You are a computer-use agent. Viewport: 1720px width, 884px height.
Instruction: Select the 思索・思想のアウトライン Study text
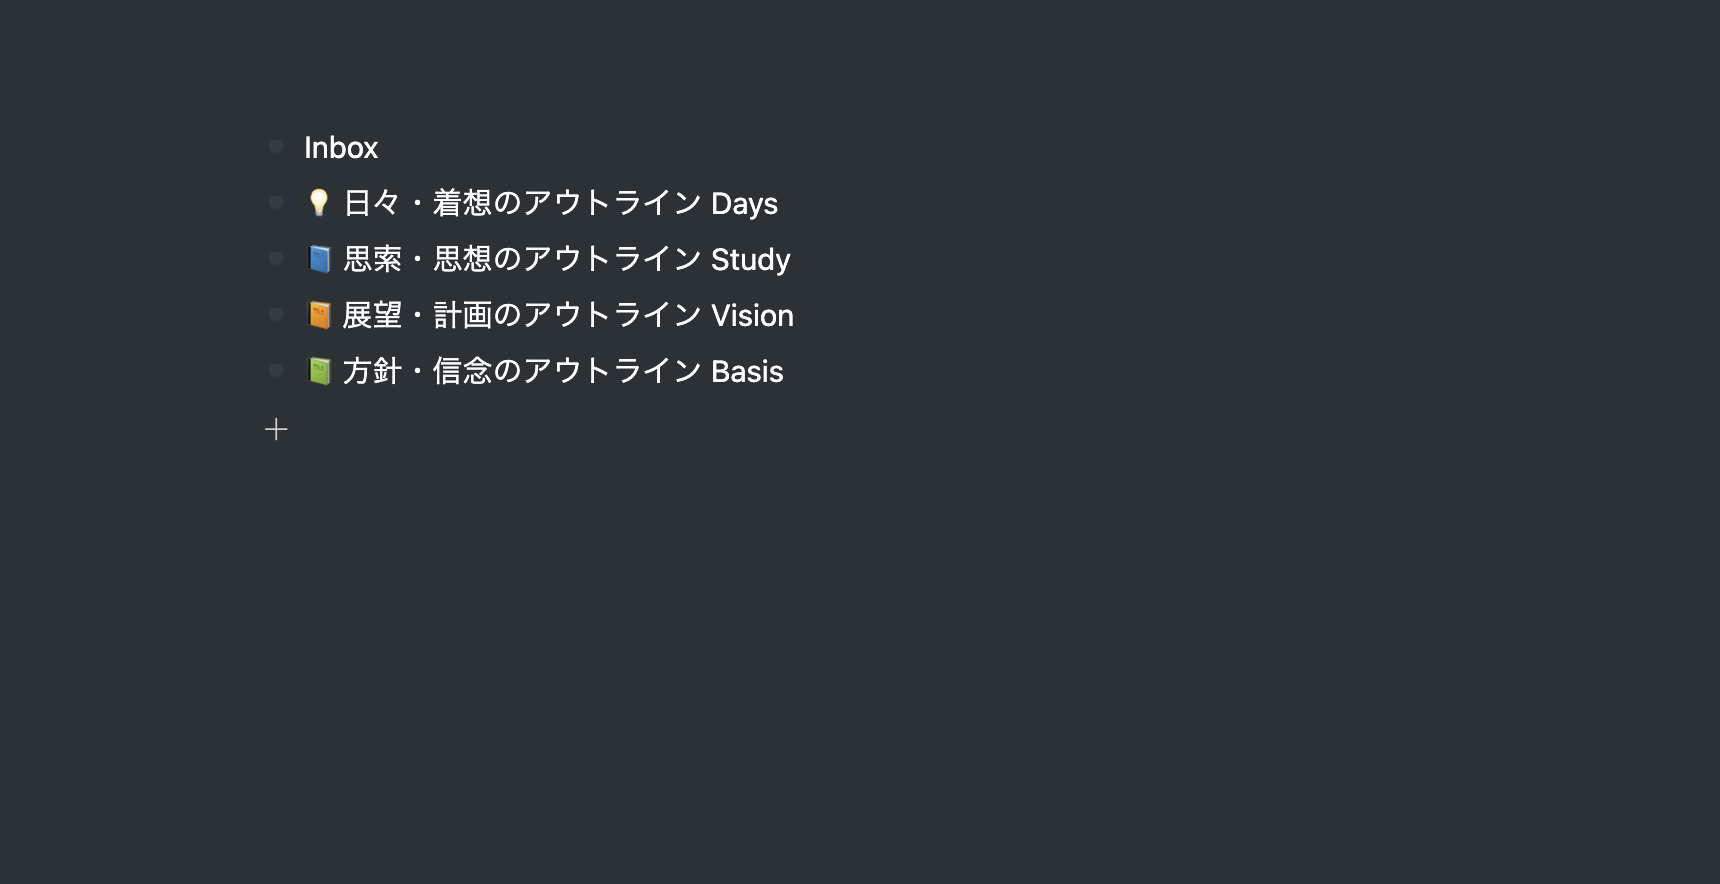click(x=566, y=258)
